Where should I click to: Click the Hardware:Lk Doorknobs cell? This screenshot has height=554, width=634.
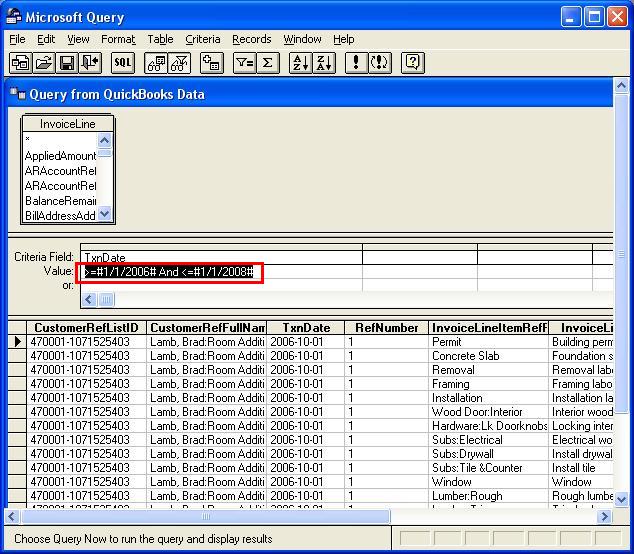coord(488,426)
